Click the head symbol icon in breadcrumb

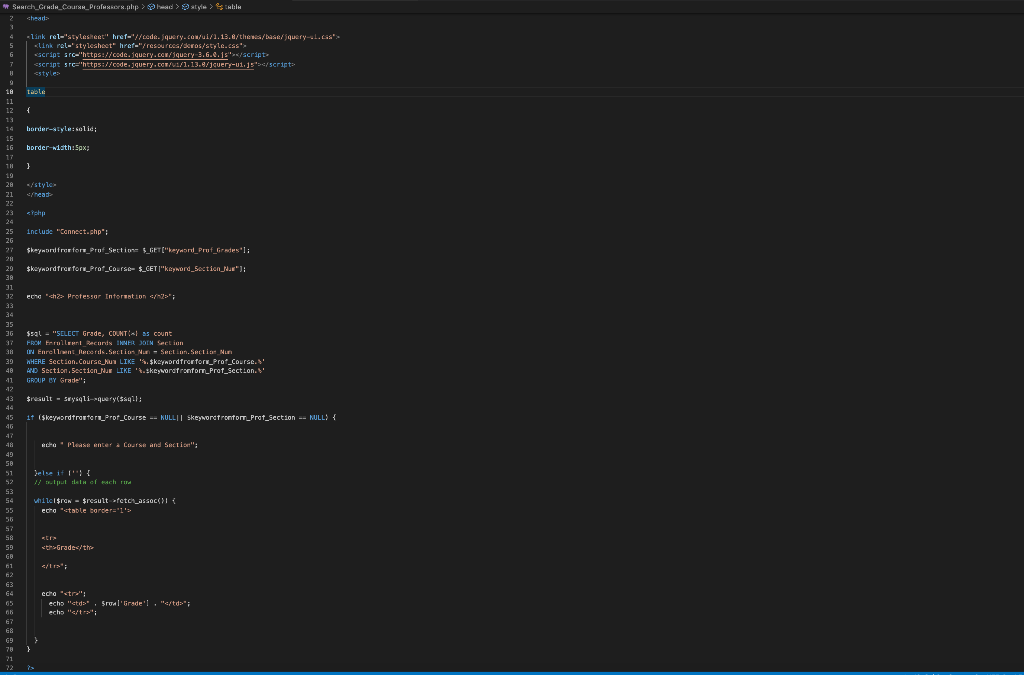click(x=151, y=7)
